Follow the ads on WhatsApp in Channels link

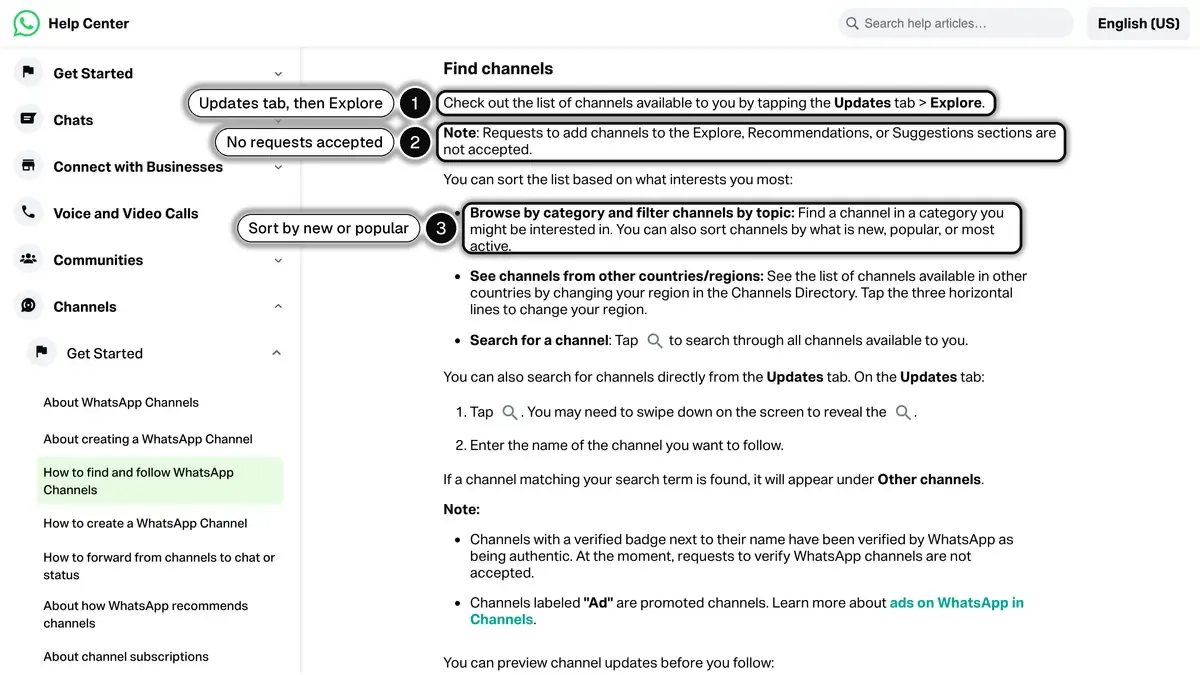(747, 611)
